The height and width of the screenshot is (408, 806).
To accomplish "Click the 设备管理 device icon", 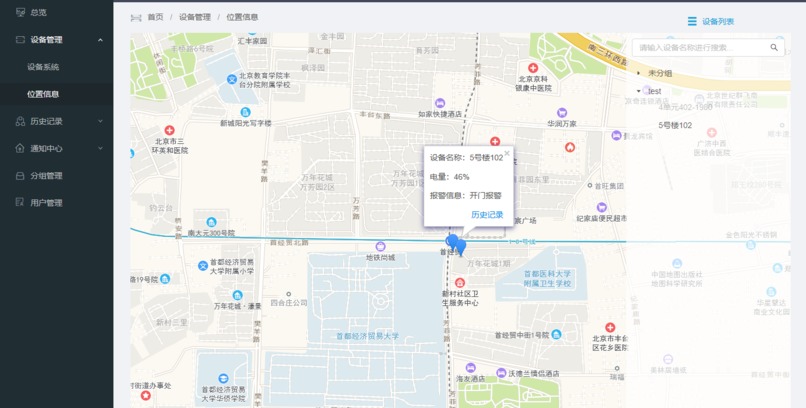I will tap(20, 40).
